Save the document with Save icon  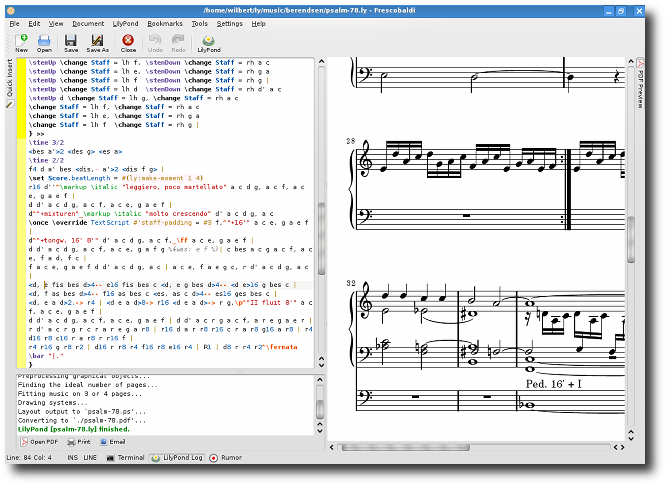(x=71, y=43)
